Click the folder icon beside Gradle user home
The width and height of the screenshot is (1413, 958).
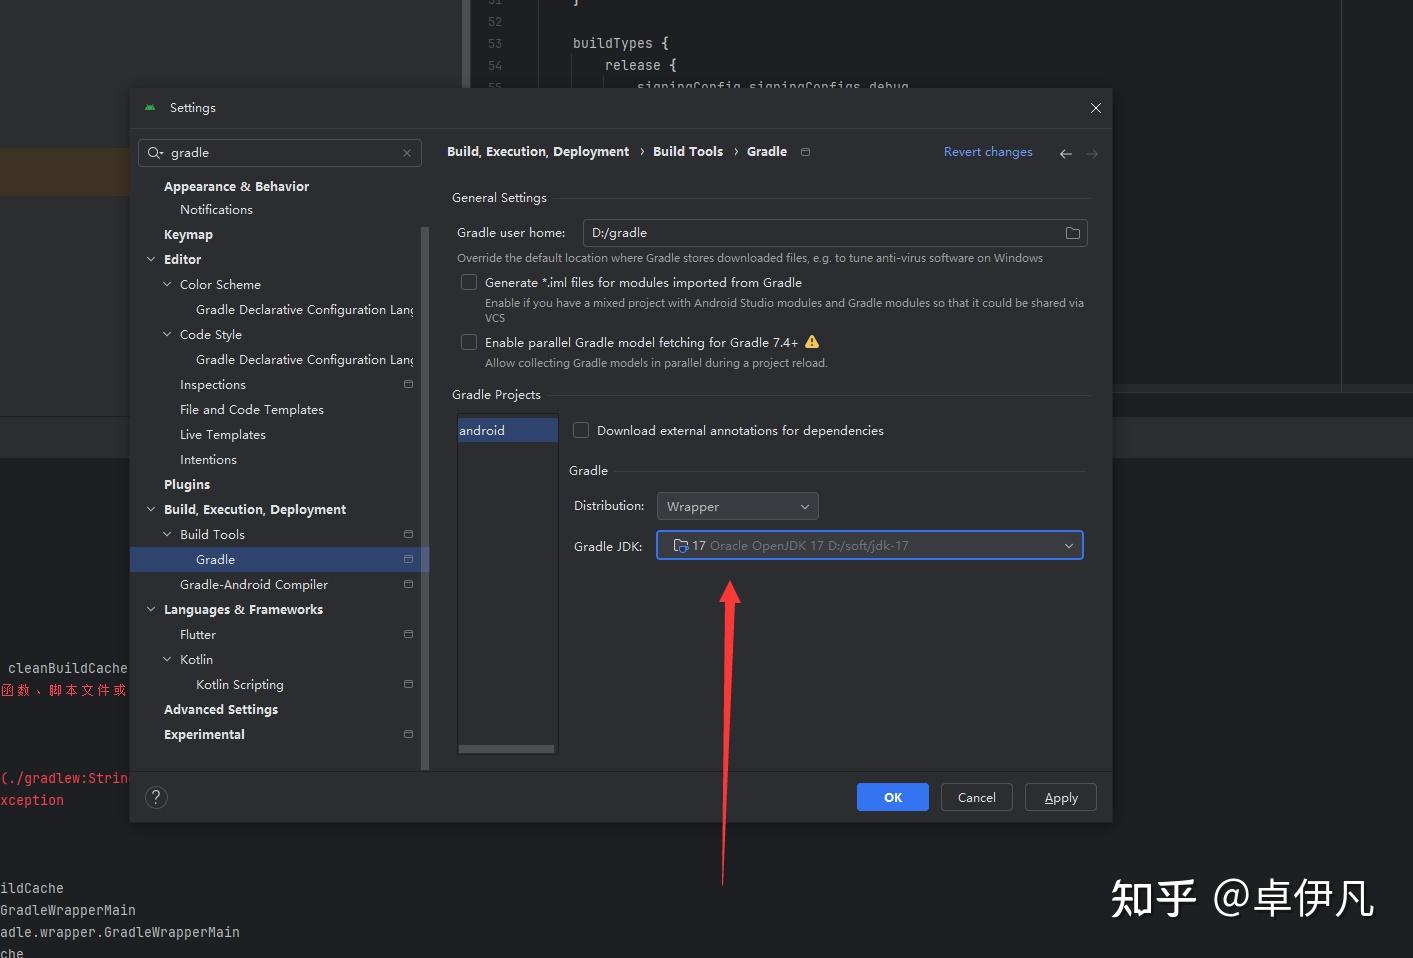click(x=1072, y=232)
